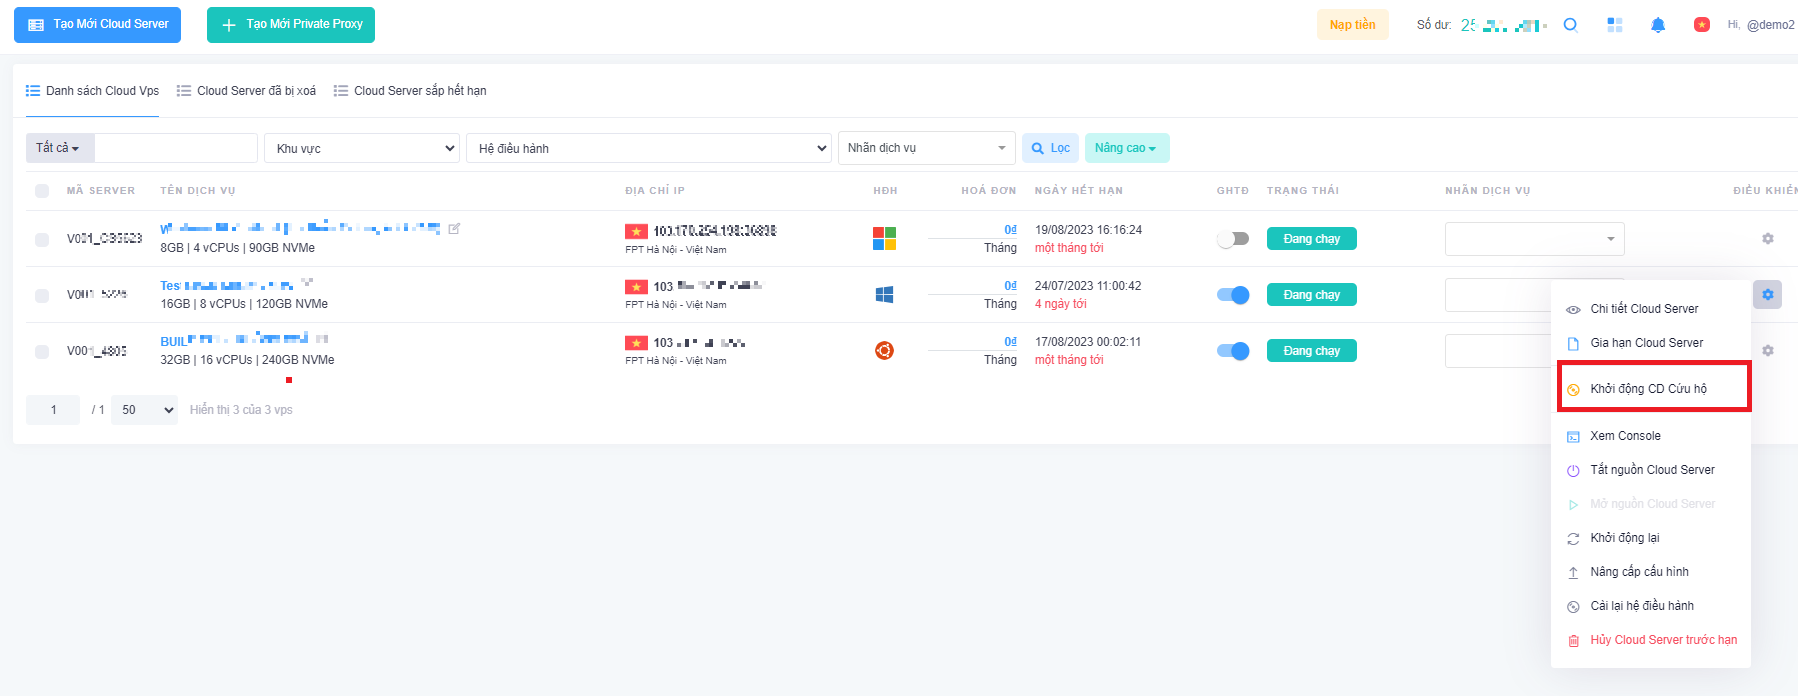The image size is (1798, 696).
Task: Open the Khu vực dropdown
Action: click(362, 148)
